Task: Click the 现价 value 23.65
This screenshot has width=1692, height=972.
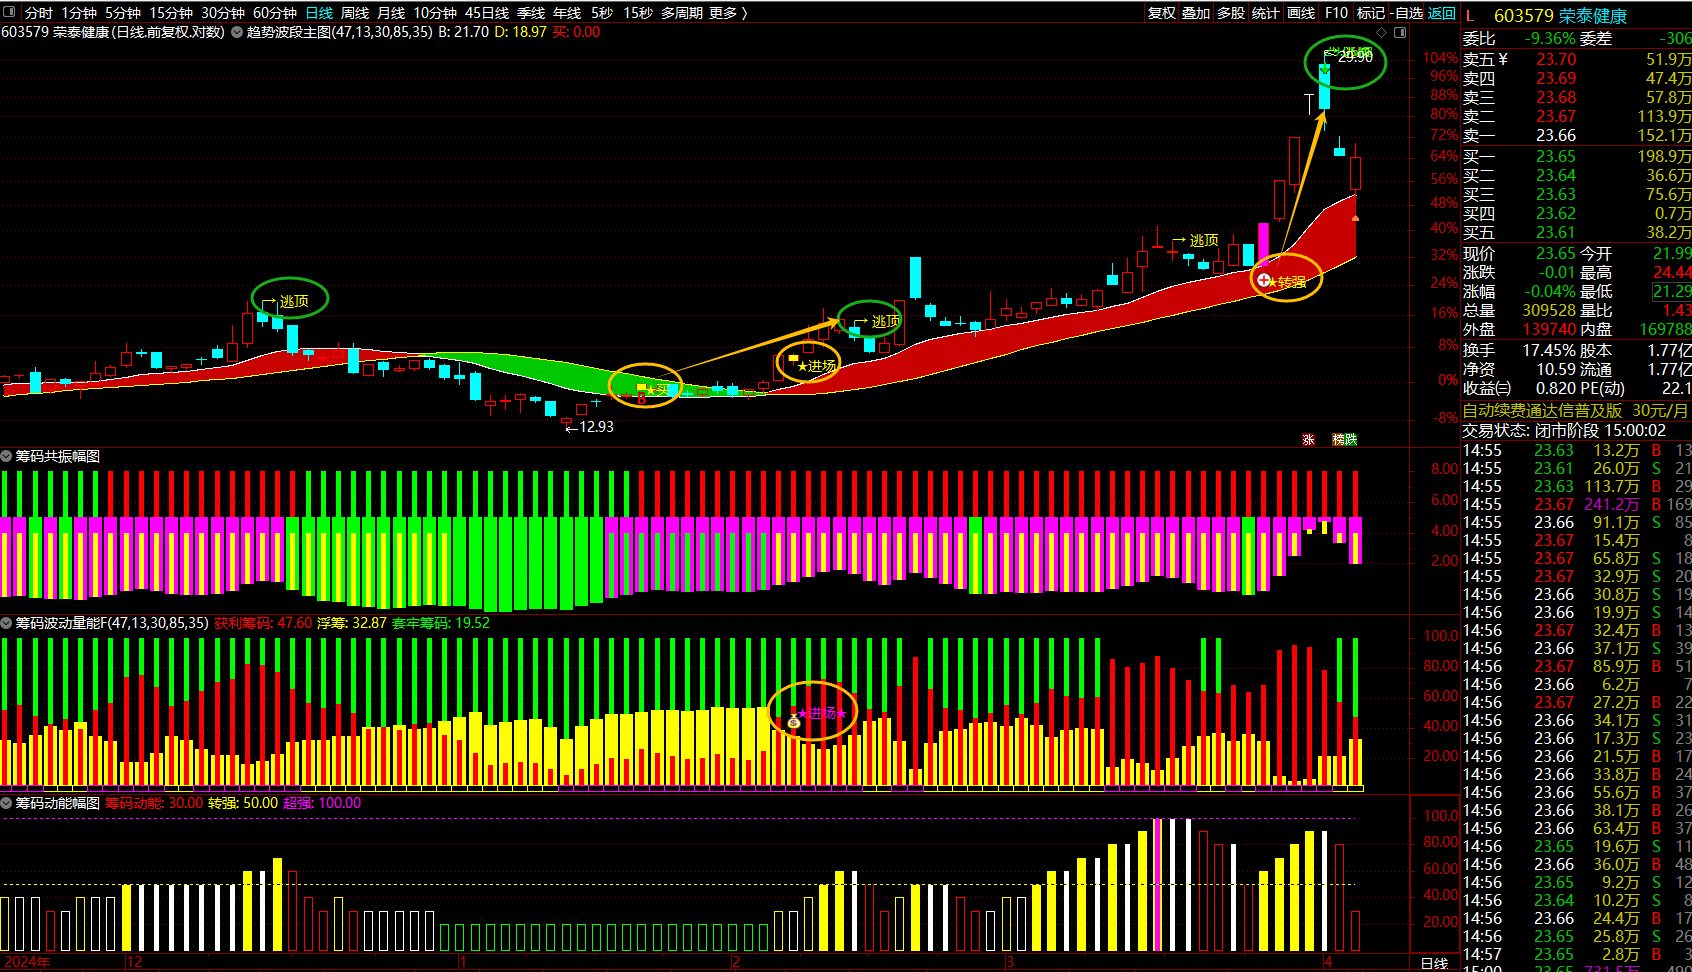Action: 1556,254
